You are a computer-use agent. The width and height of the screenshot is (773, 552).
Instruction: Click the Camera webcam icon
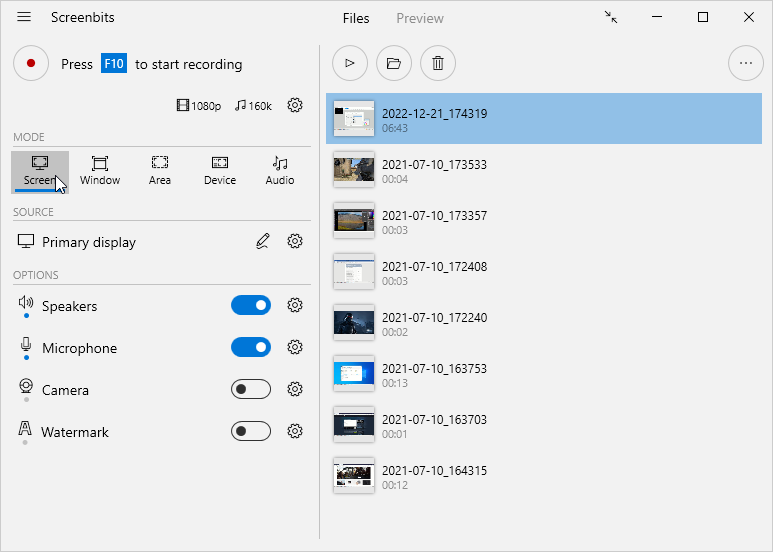tap(26, 386)
